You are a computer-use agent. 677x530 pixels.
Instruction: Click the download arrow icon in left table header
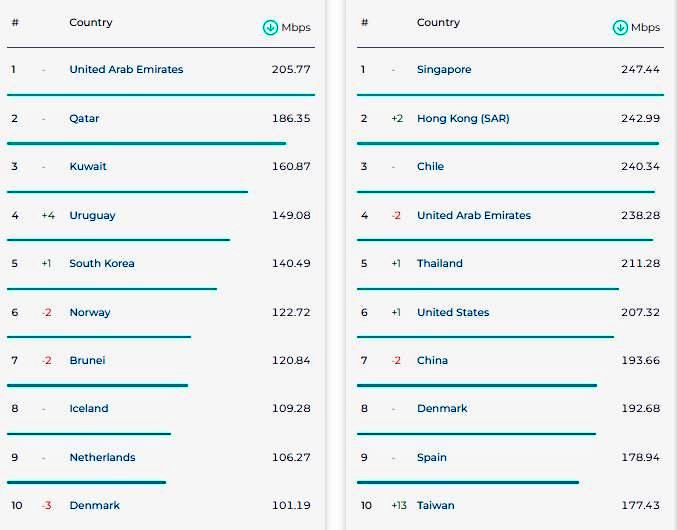(270, 28)
